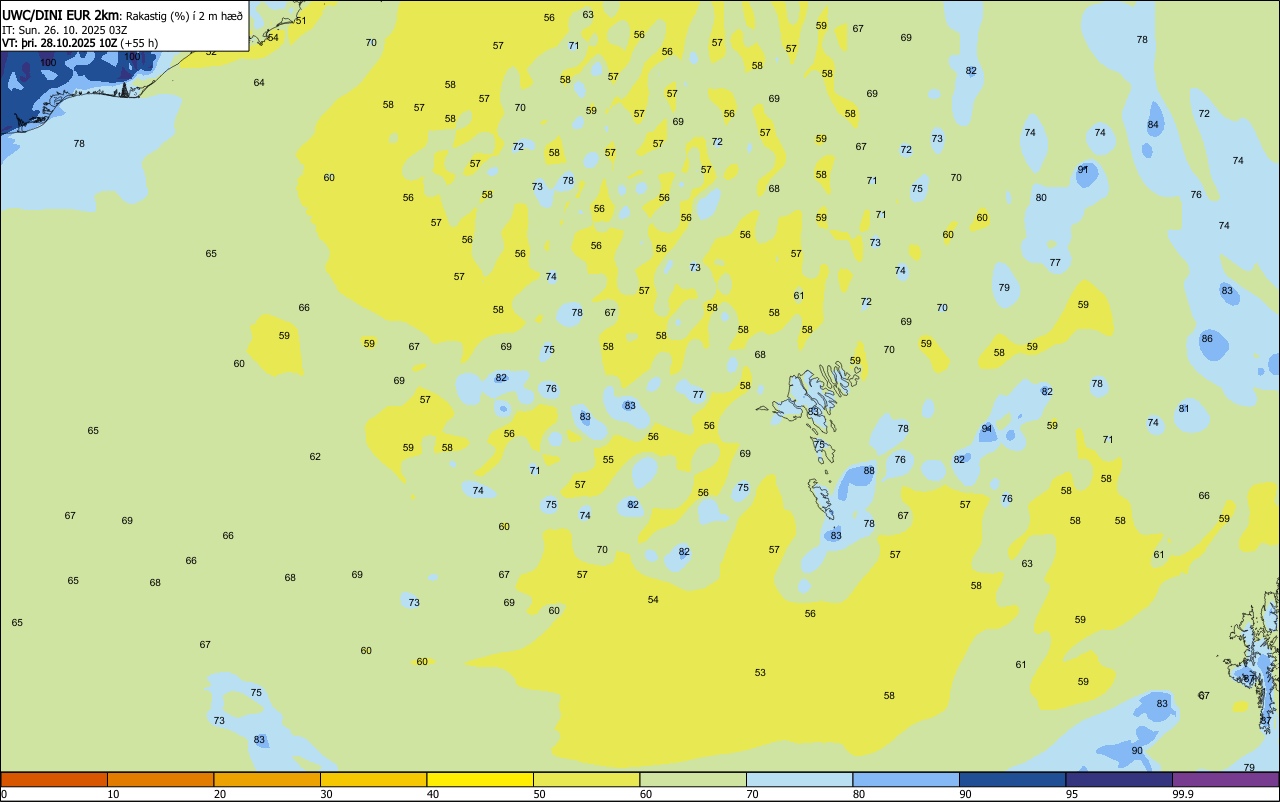Select the humidity value 84 on the map
Image resolution: width=1280 pixels, height=802 pixels.
click(x=1153, y=125)
